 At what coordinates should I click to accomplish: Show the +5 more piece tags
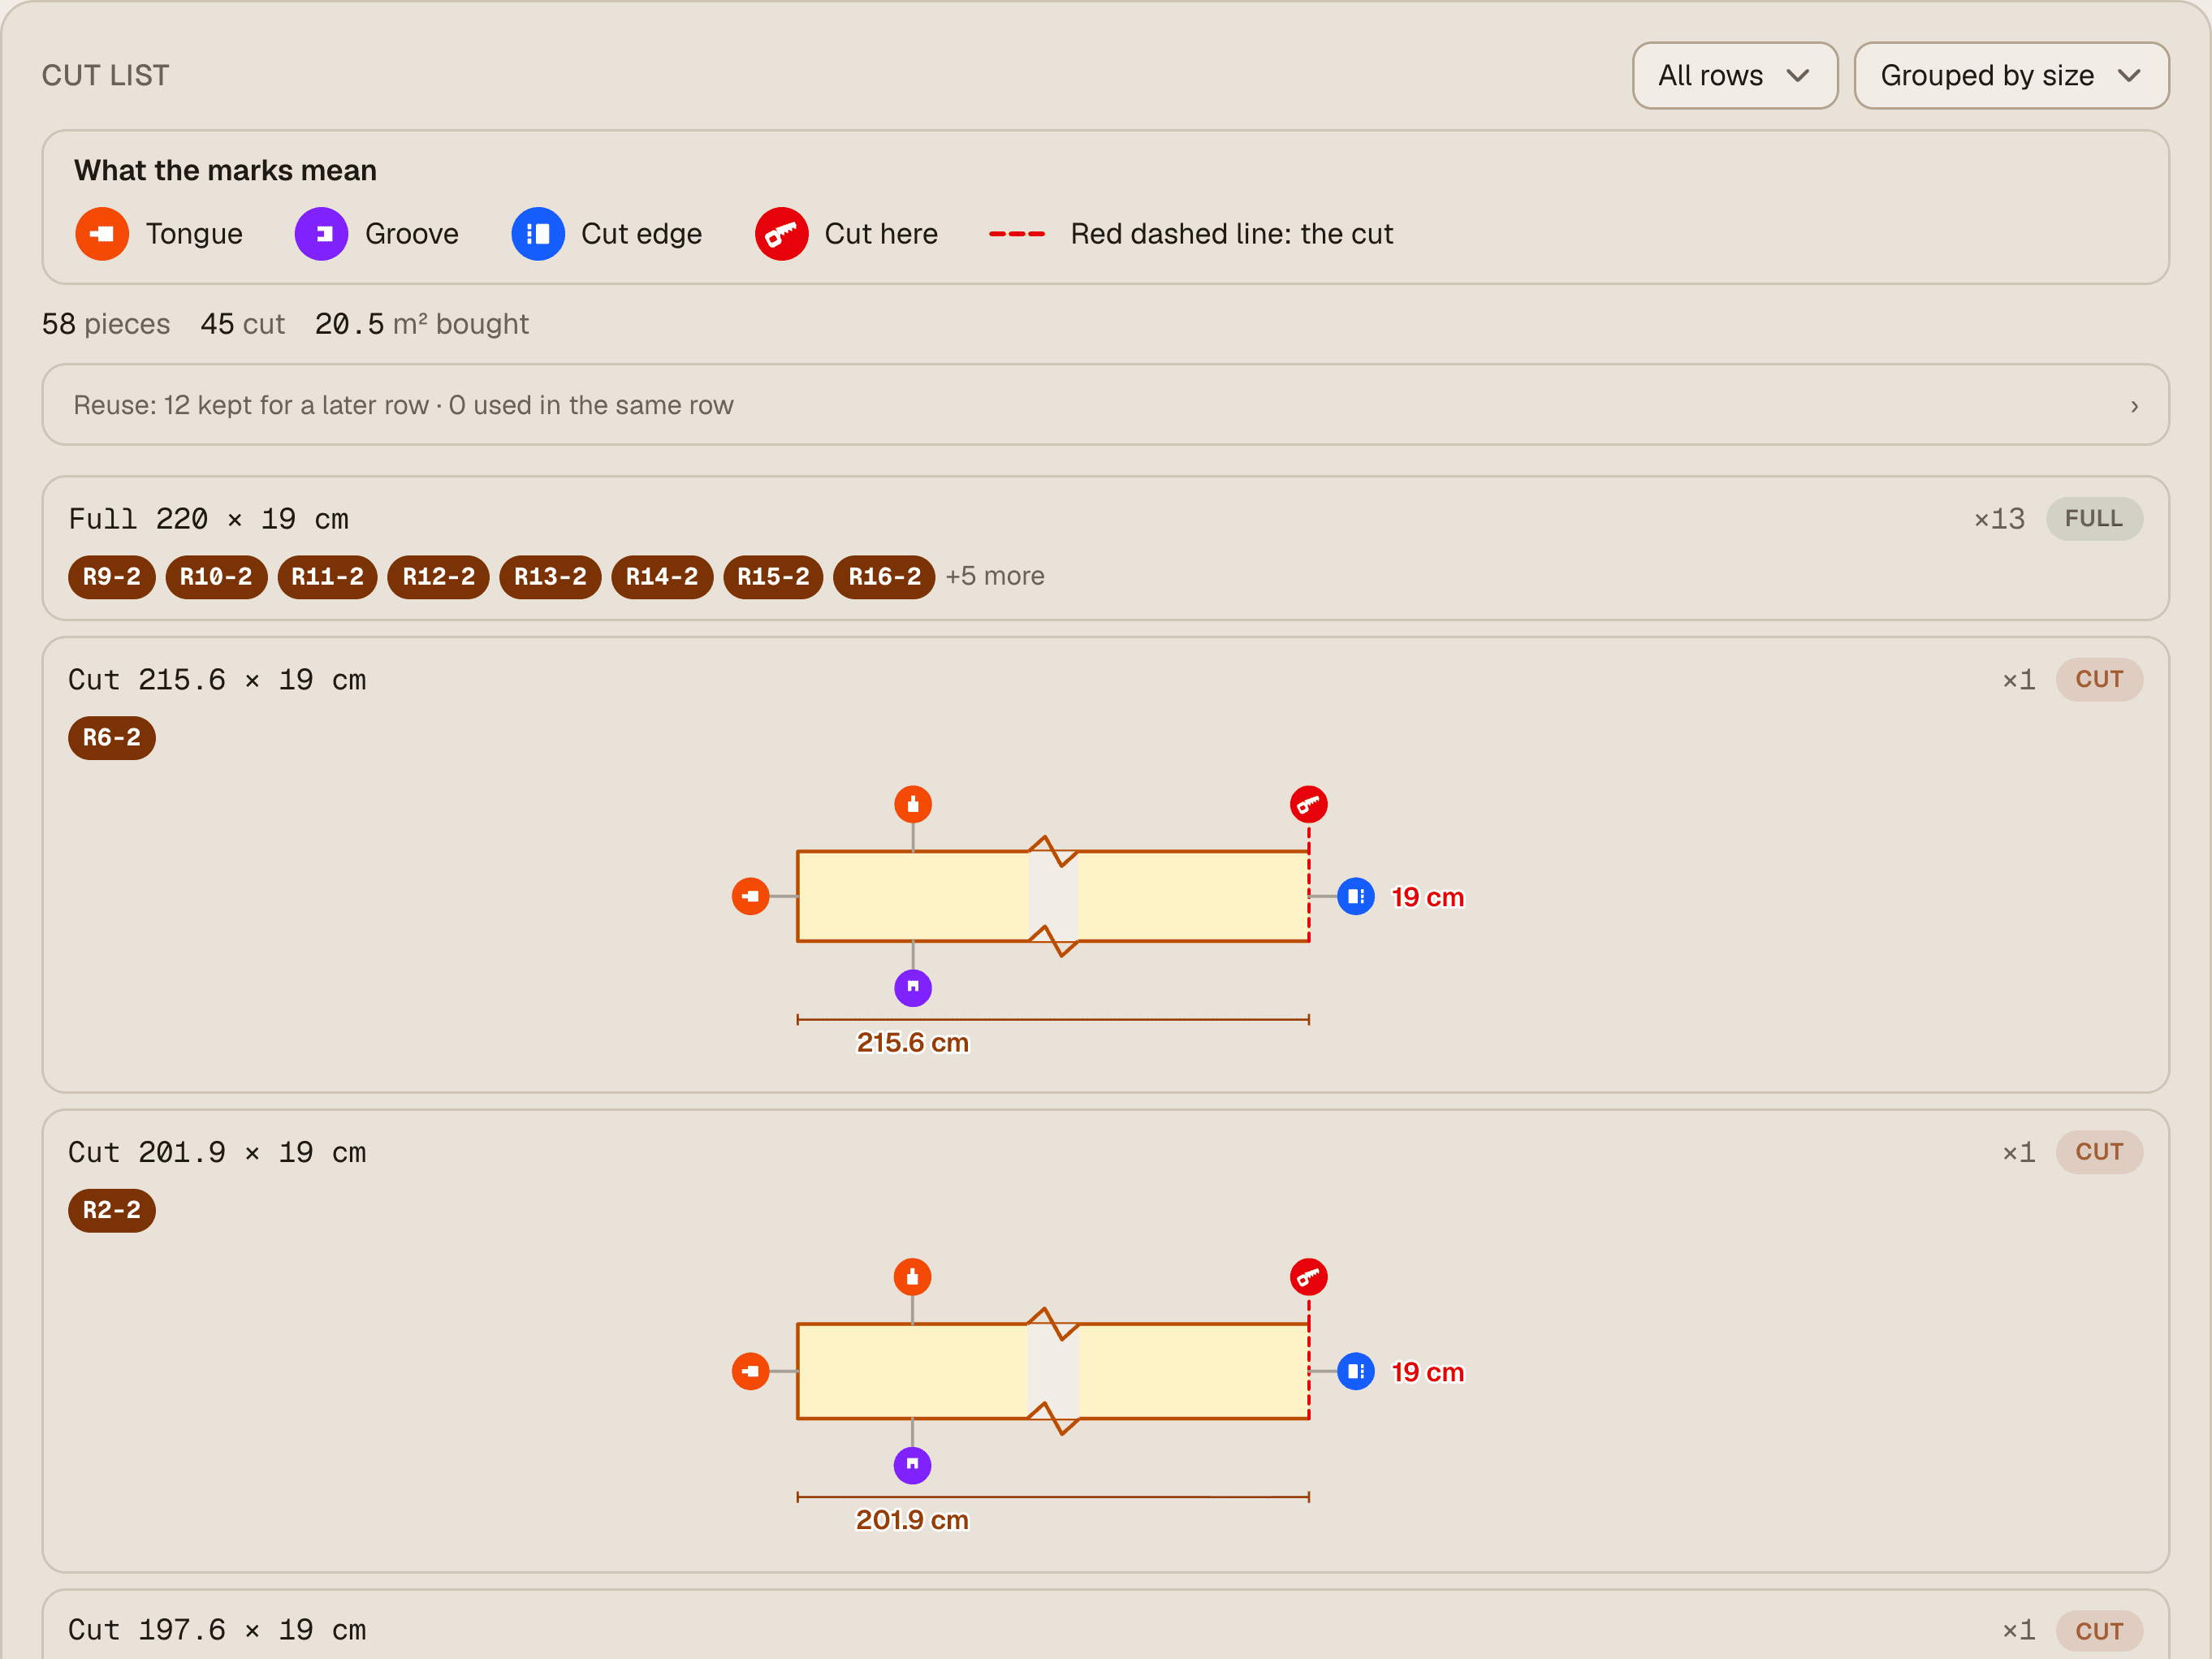pos(995,576)
